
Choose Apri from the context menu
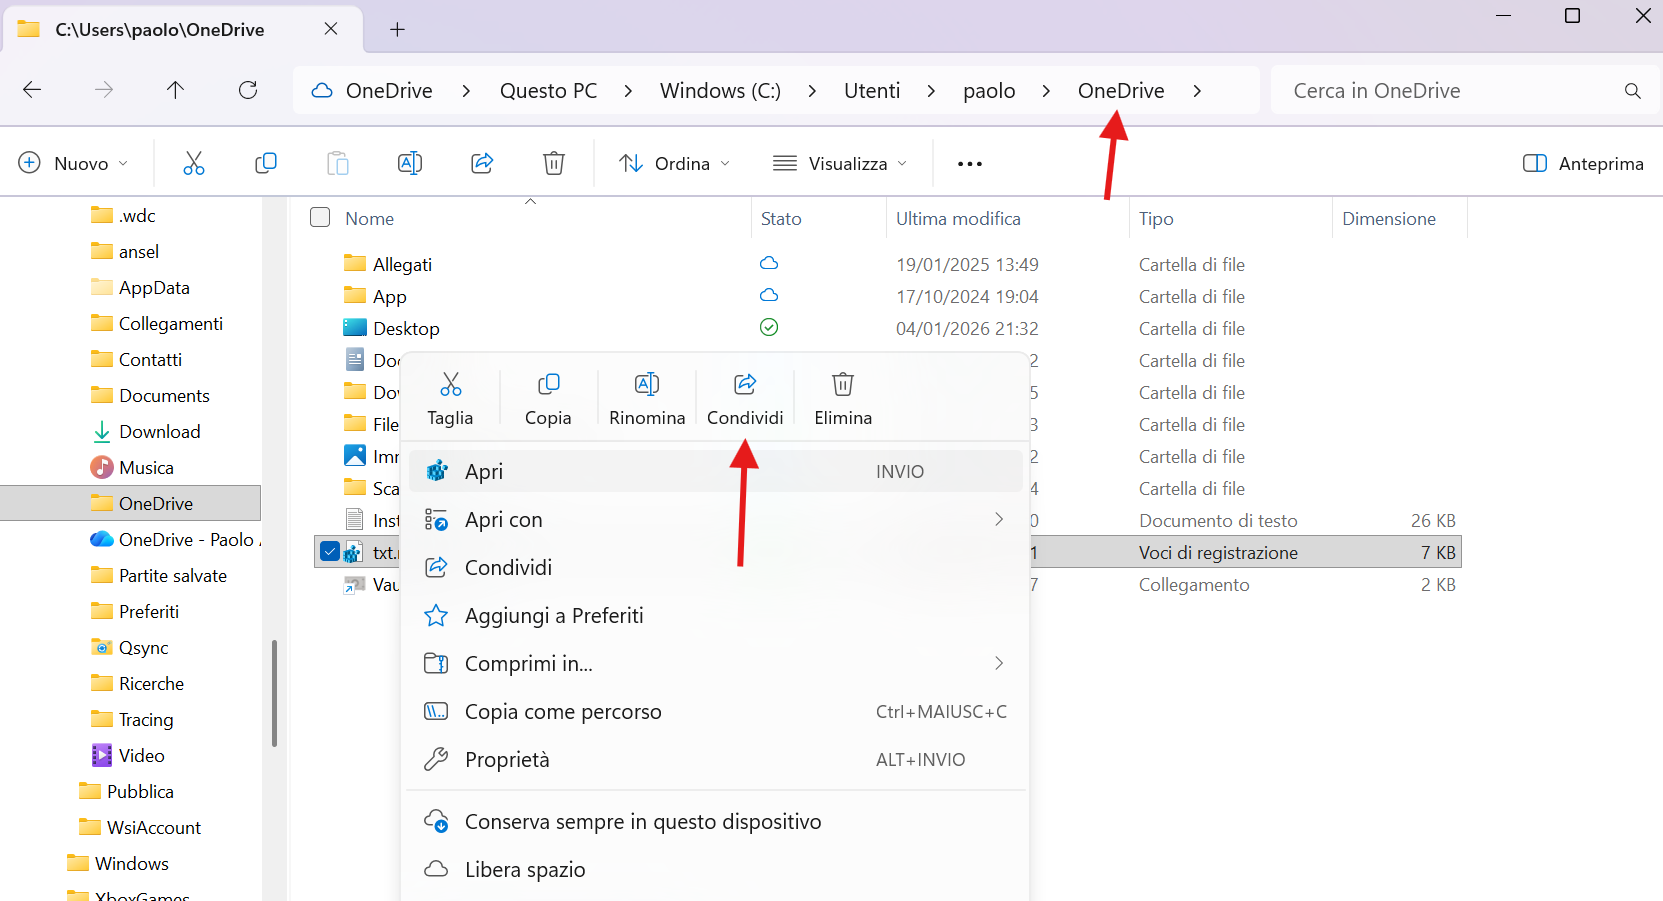[717, 471]
